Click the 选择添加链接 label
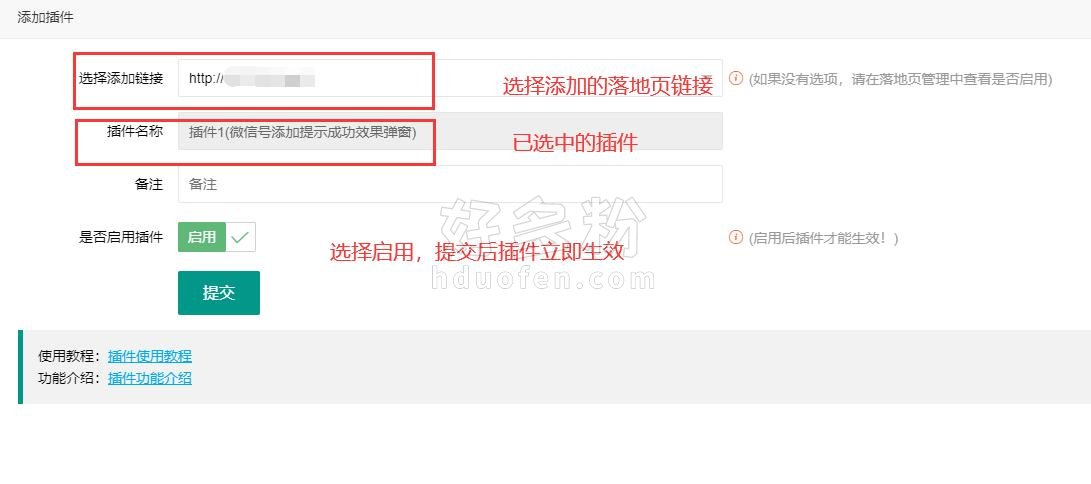The width and height of the screenshot is (1091, 484). click(x=121, y=79)
